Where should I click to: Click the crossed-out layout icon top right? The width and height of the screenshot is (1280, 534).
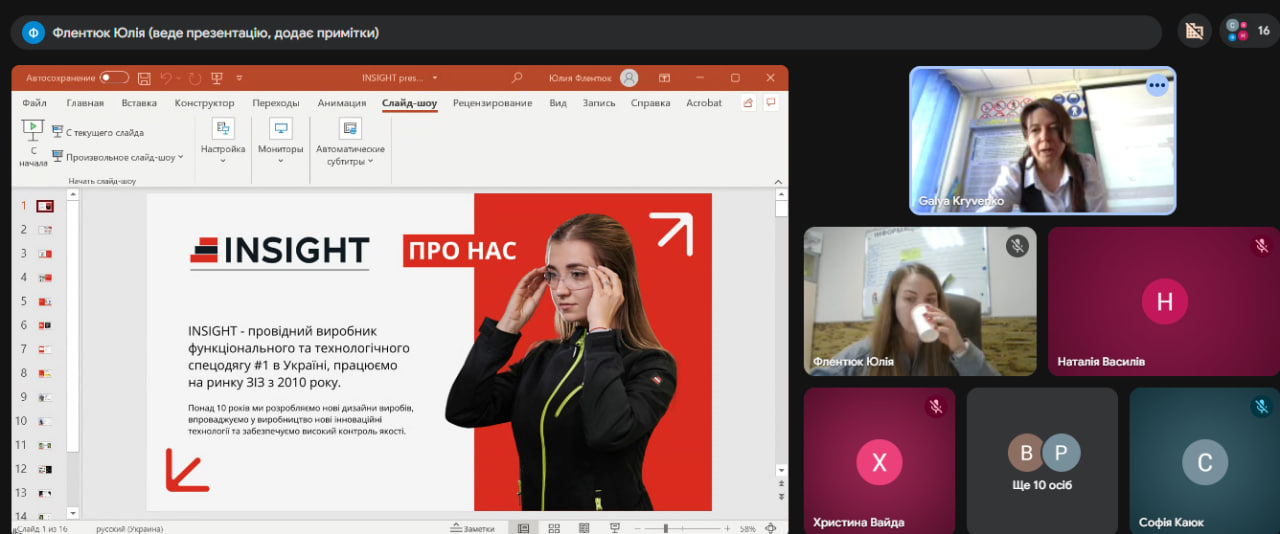(x=1194, y=31)
